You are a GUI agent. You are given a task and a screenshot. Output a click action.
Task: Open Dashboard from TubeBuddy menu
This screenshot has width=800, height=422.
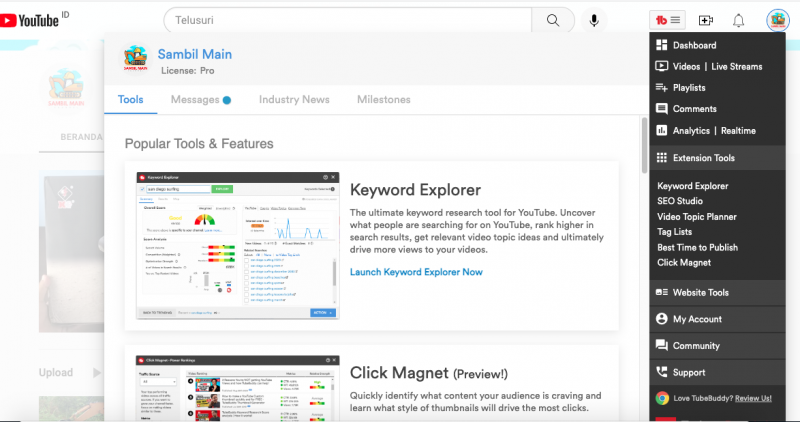[694, 46]
